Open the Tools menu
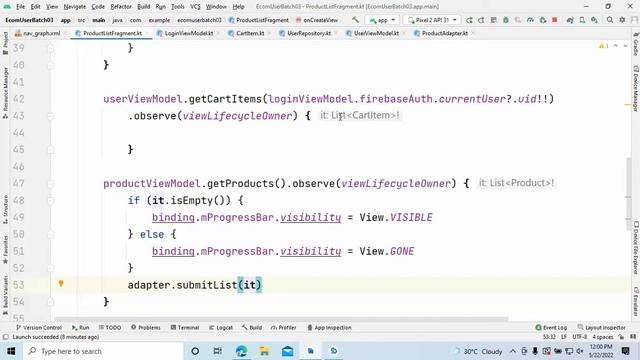 point(178,7)
